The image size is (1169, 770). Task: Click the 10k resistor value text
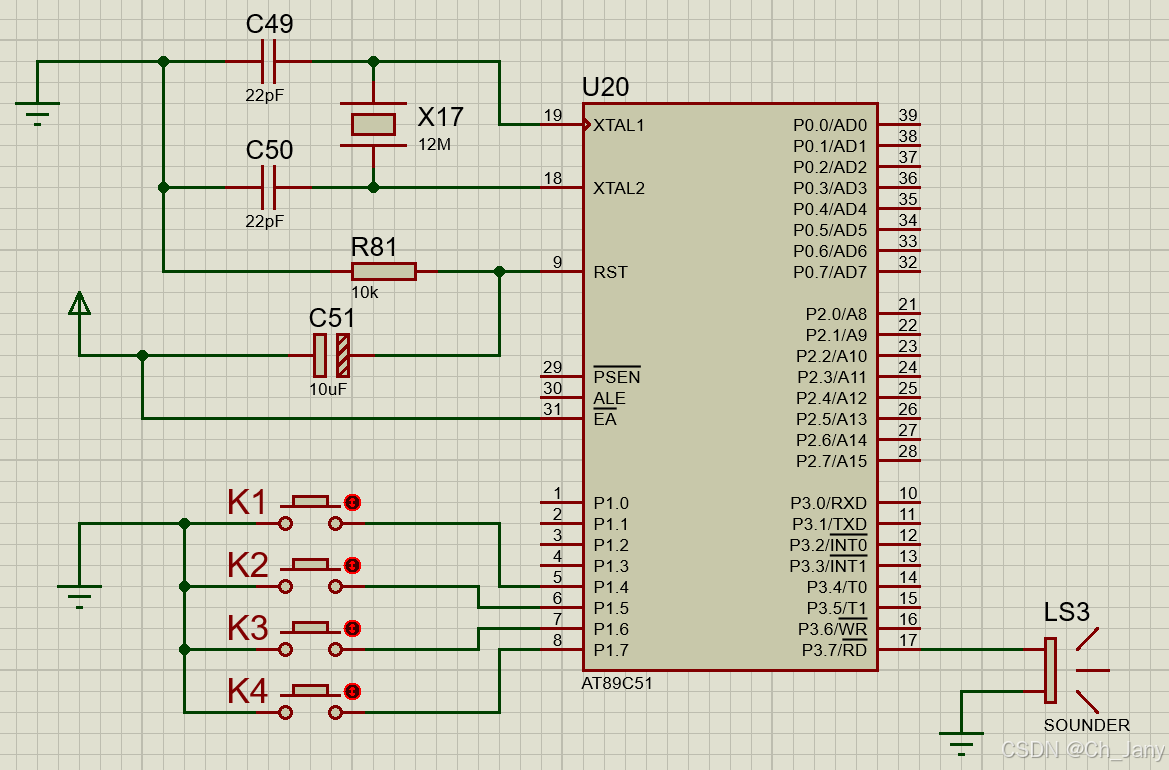pyautogui.click(x=365, y=292)
